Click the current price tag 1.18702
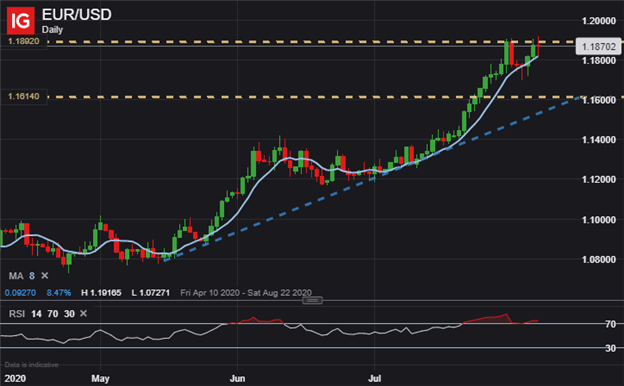The height and width of the screenshot is (386, 624). pyautogui.click(x=598, y=47)
